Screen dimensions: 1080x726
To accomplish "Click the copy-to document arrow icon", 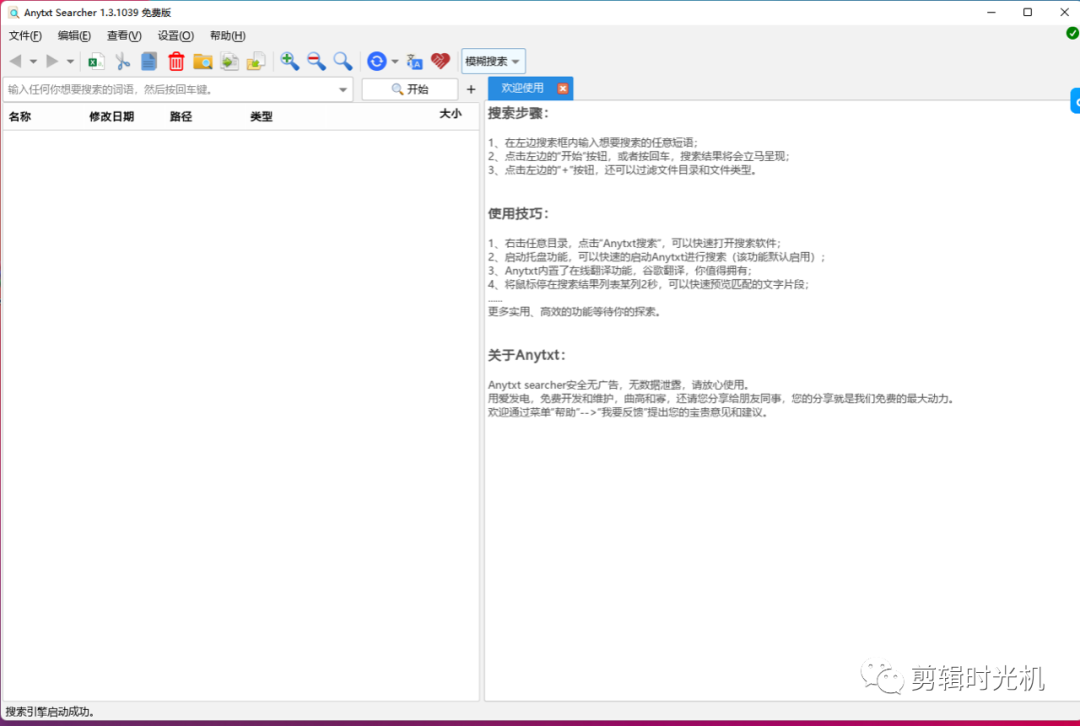I will (x=229, y=61).
